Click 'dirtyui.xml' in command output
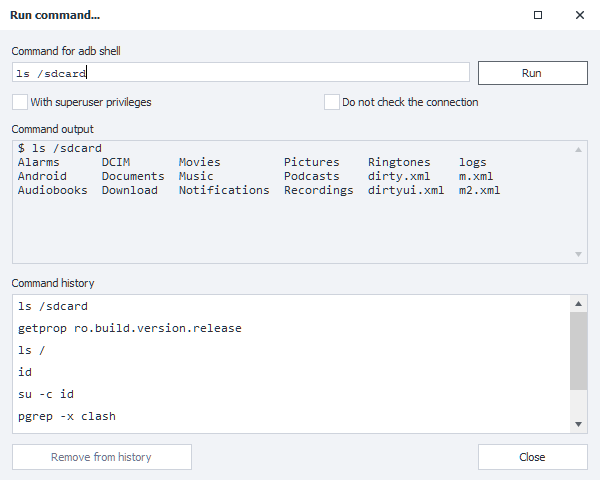600x480 pixels. click(406, 190)
